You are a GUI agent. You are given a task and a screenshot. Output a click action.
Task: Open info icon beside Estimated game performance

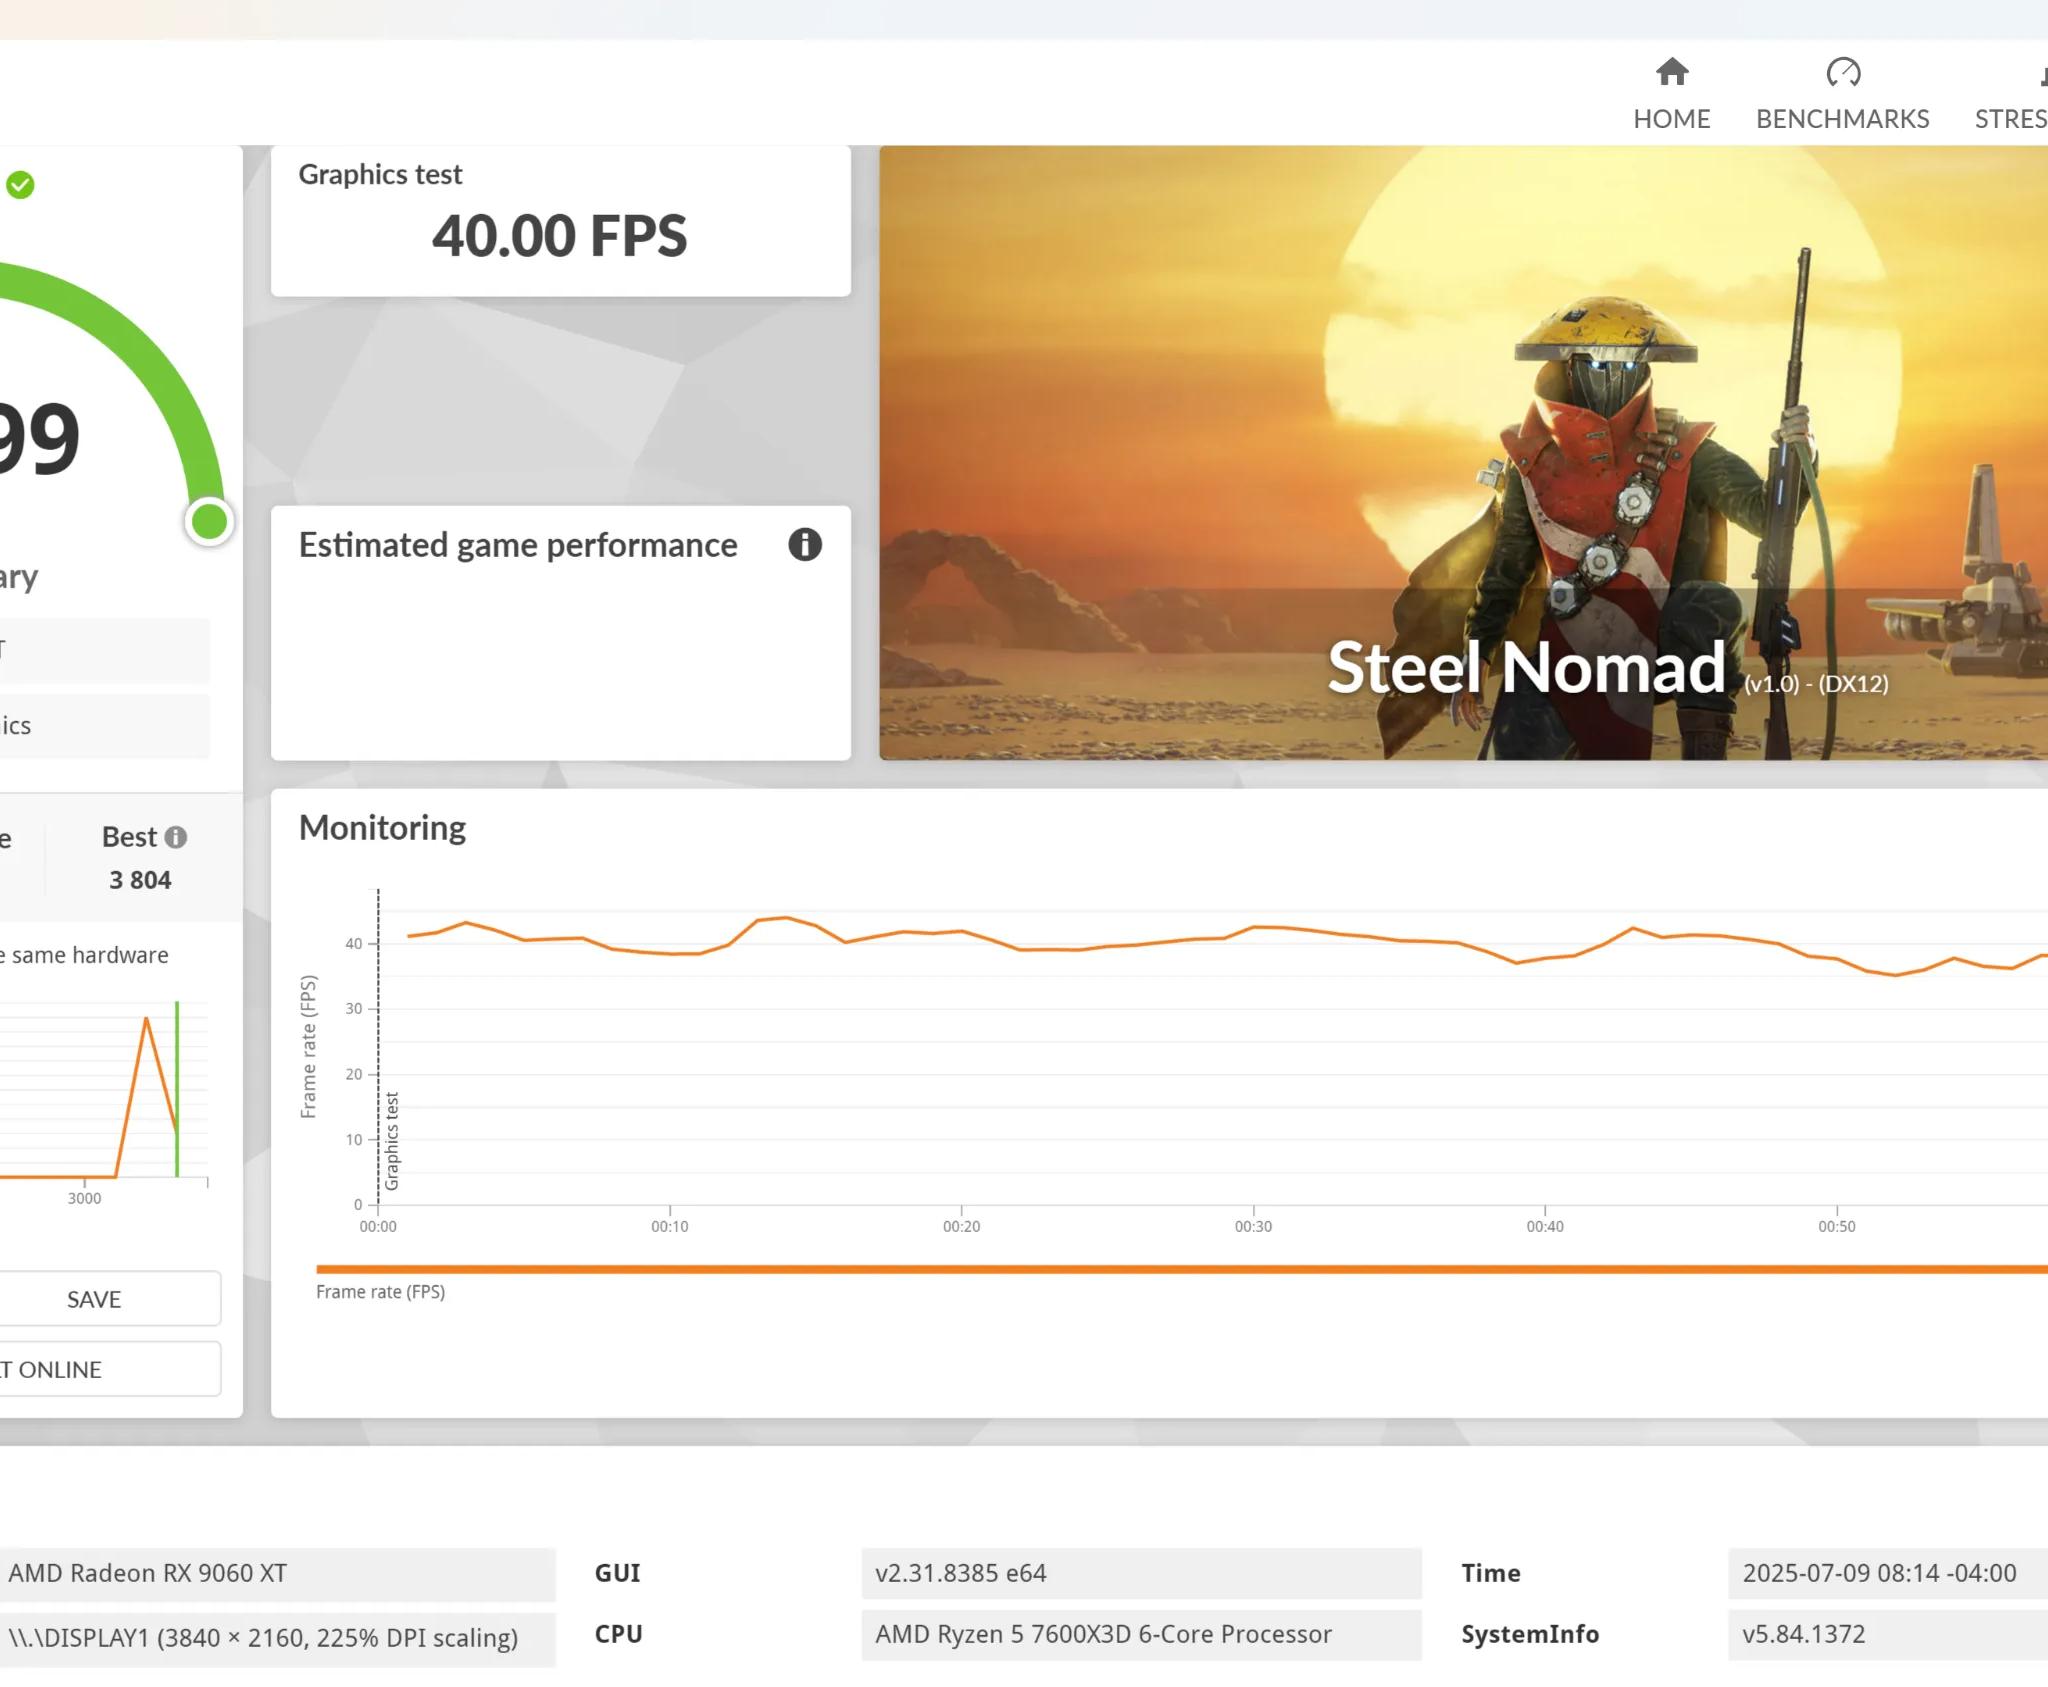[x=805, y=545]
